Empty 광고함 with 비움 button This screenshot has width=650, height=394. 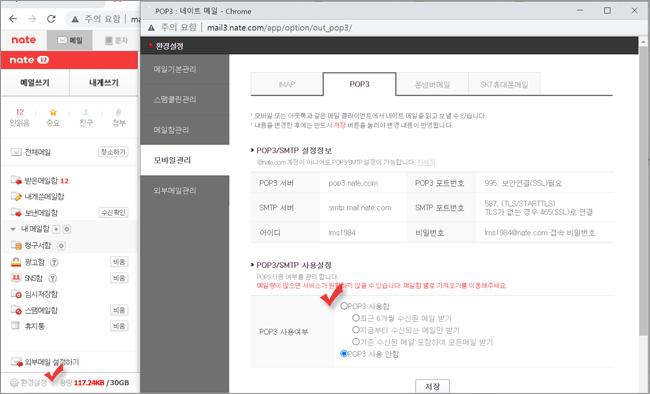pyautogui.click(x=119, y=262)
